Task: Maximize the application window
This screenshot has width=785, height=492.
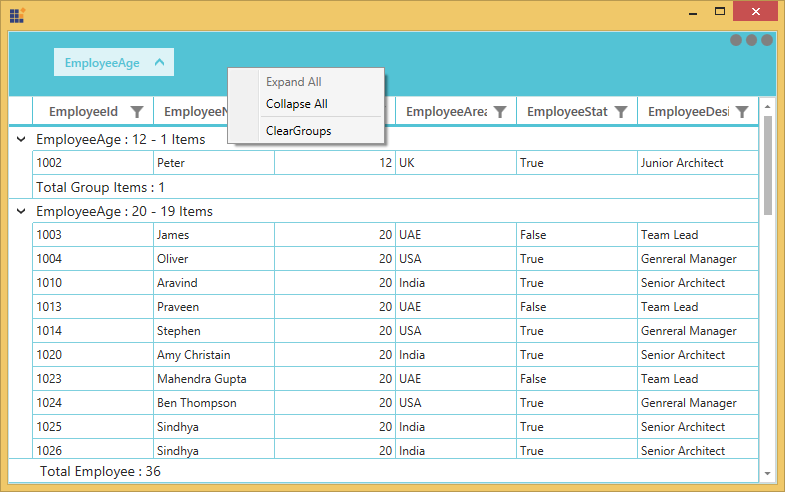Action: click(x=720, y=12)
